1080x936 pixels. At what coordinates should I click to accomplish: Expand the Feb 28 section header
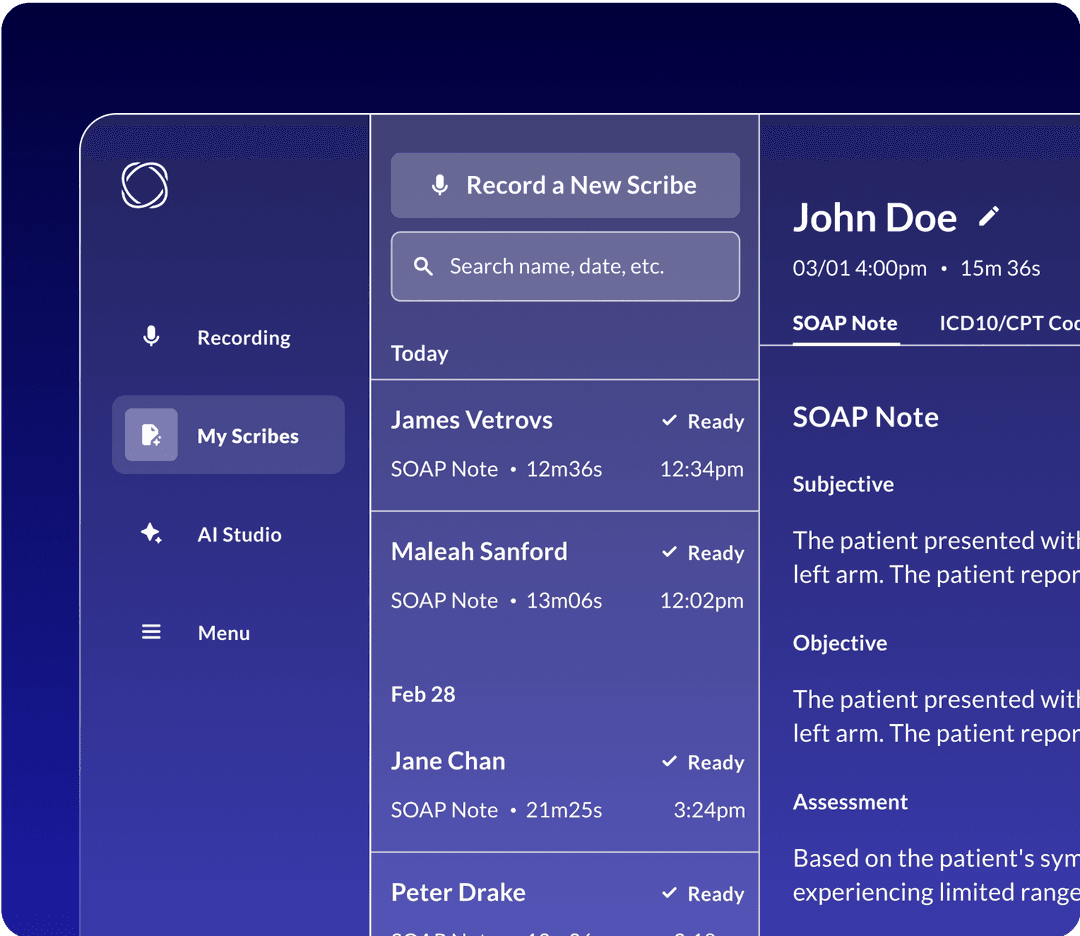pyautogui.click(x=423, y=694)
